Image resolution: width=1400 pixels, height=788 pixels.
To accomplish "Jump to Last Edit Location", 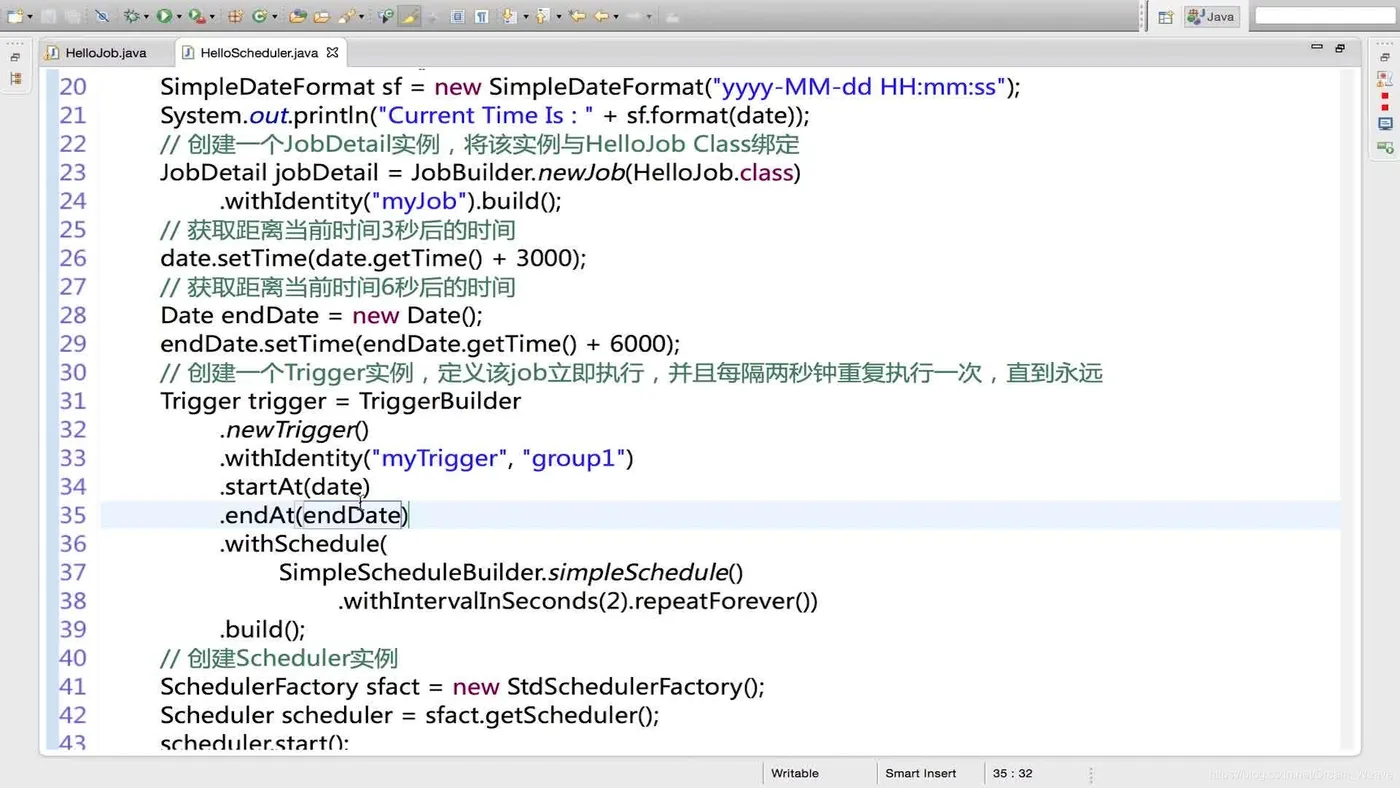I will click(x=577, y=16).
